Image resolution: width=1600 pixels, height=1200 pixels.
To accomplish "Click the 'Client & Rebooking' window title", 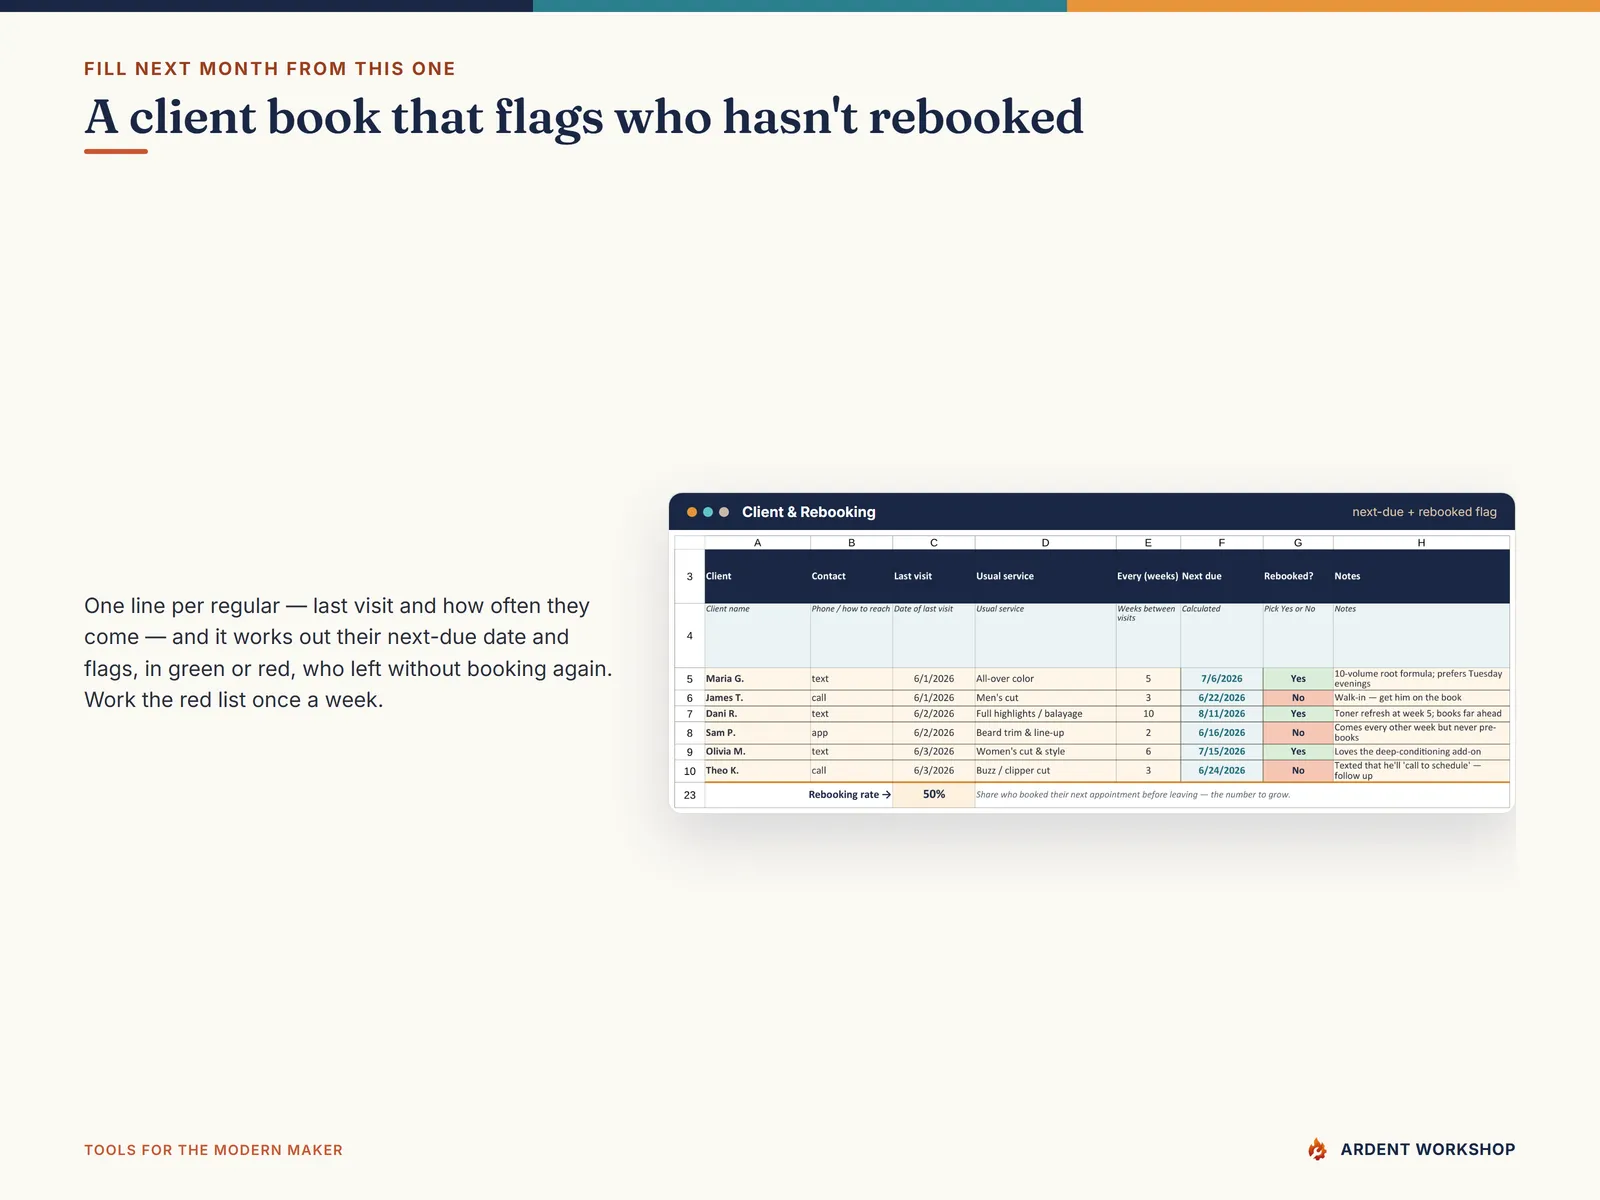I will click(x=808, y=512).
